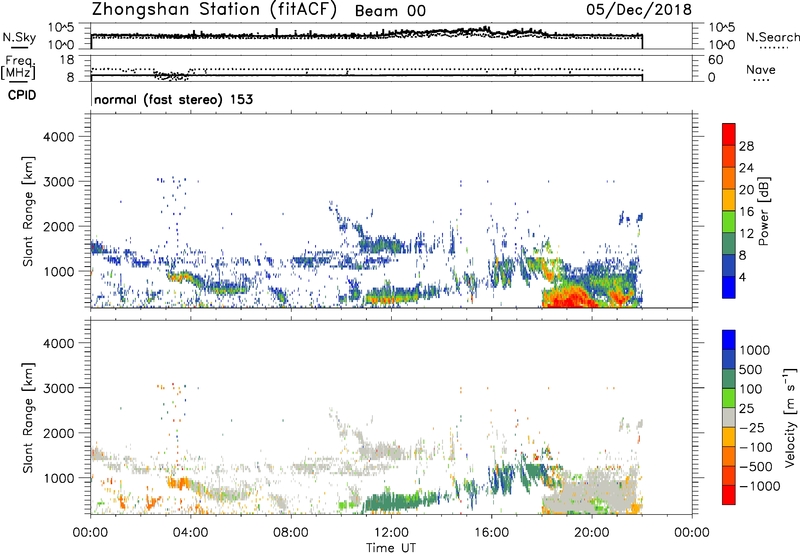Click the 'Freq. [MHz]' axis label
This screenshot has width=800, height=554.
pos(19,67)
